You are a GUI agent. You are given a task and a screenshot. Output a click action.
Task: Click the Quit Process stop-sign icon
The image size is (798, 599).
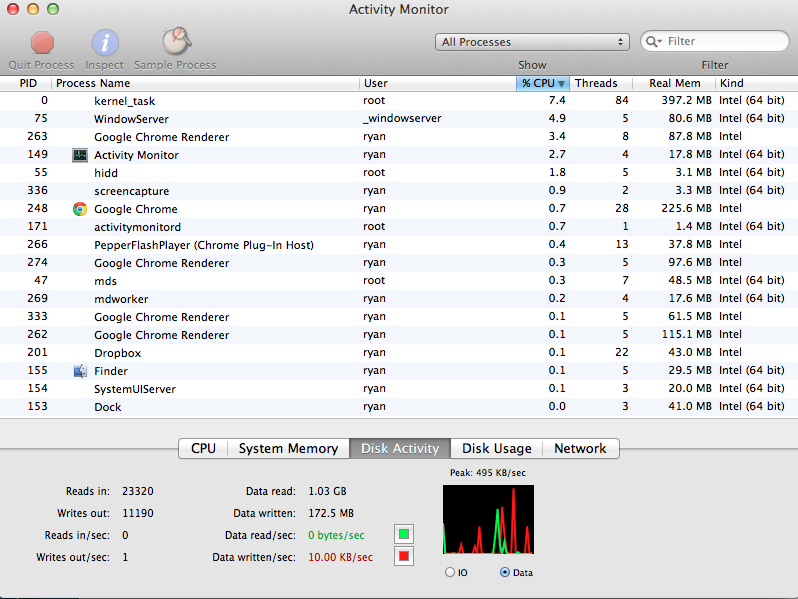point(42,43)
